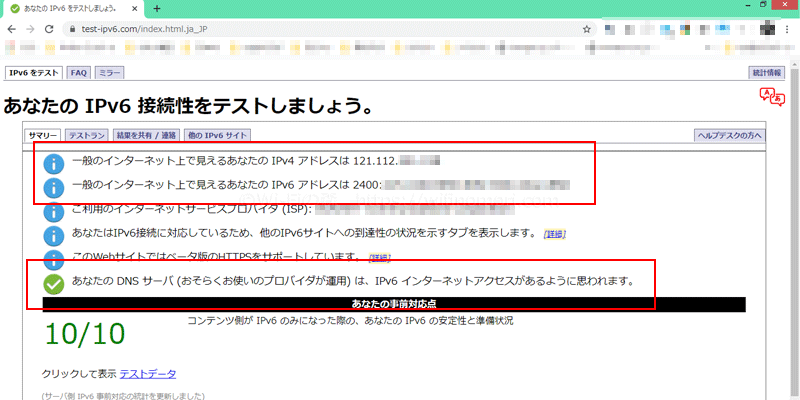Click the あなたの事前対応点 black header bar

pos(394,304)
